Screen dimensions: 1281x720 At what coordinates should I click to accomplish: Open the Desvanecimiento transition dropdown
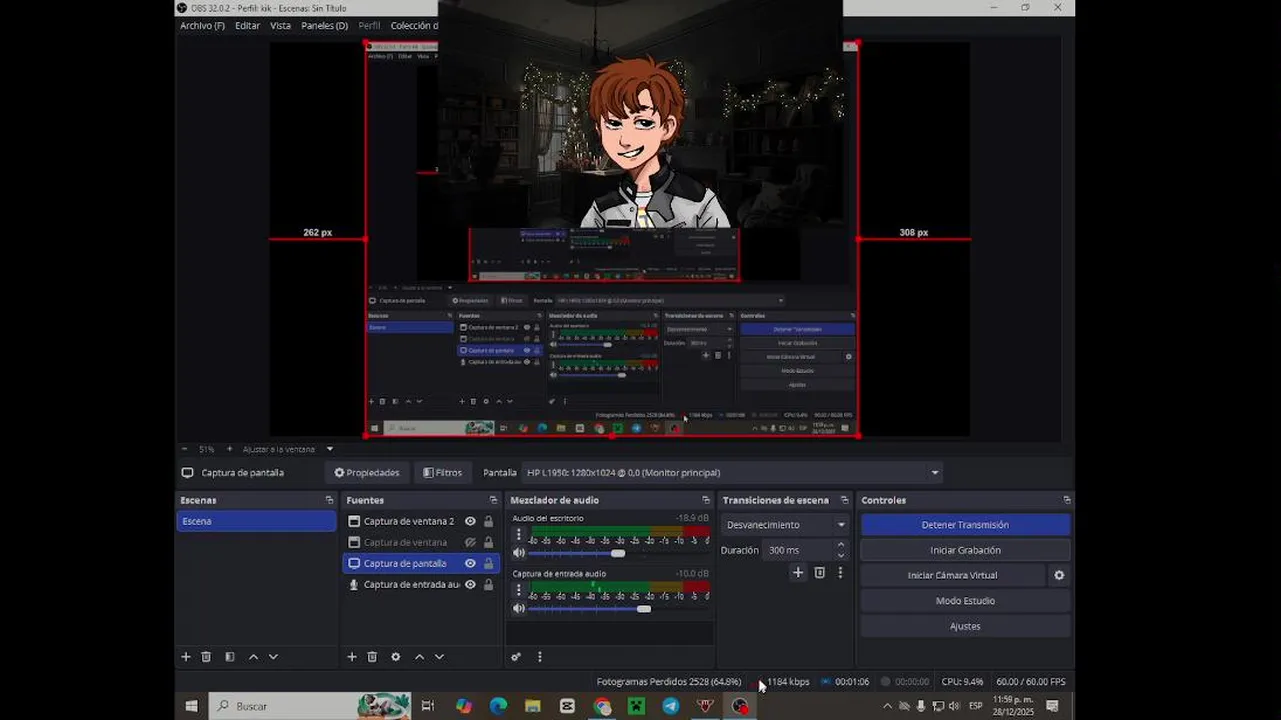pyautogui.click(x=785, y=524)
